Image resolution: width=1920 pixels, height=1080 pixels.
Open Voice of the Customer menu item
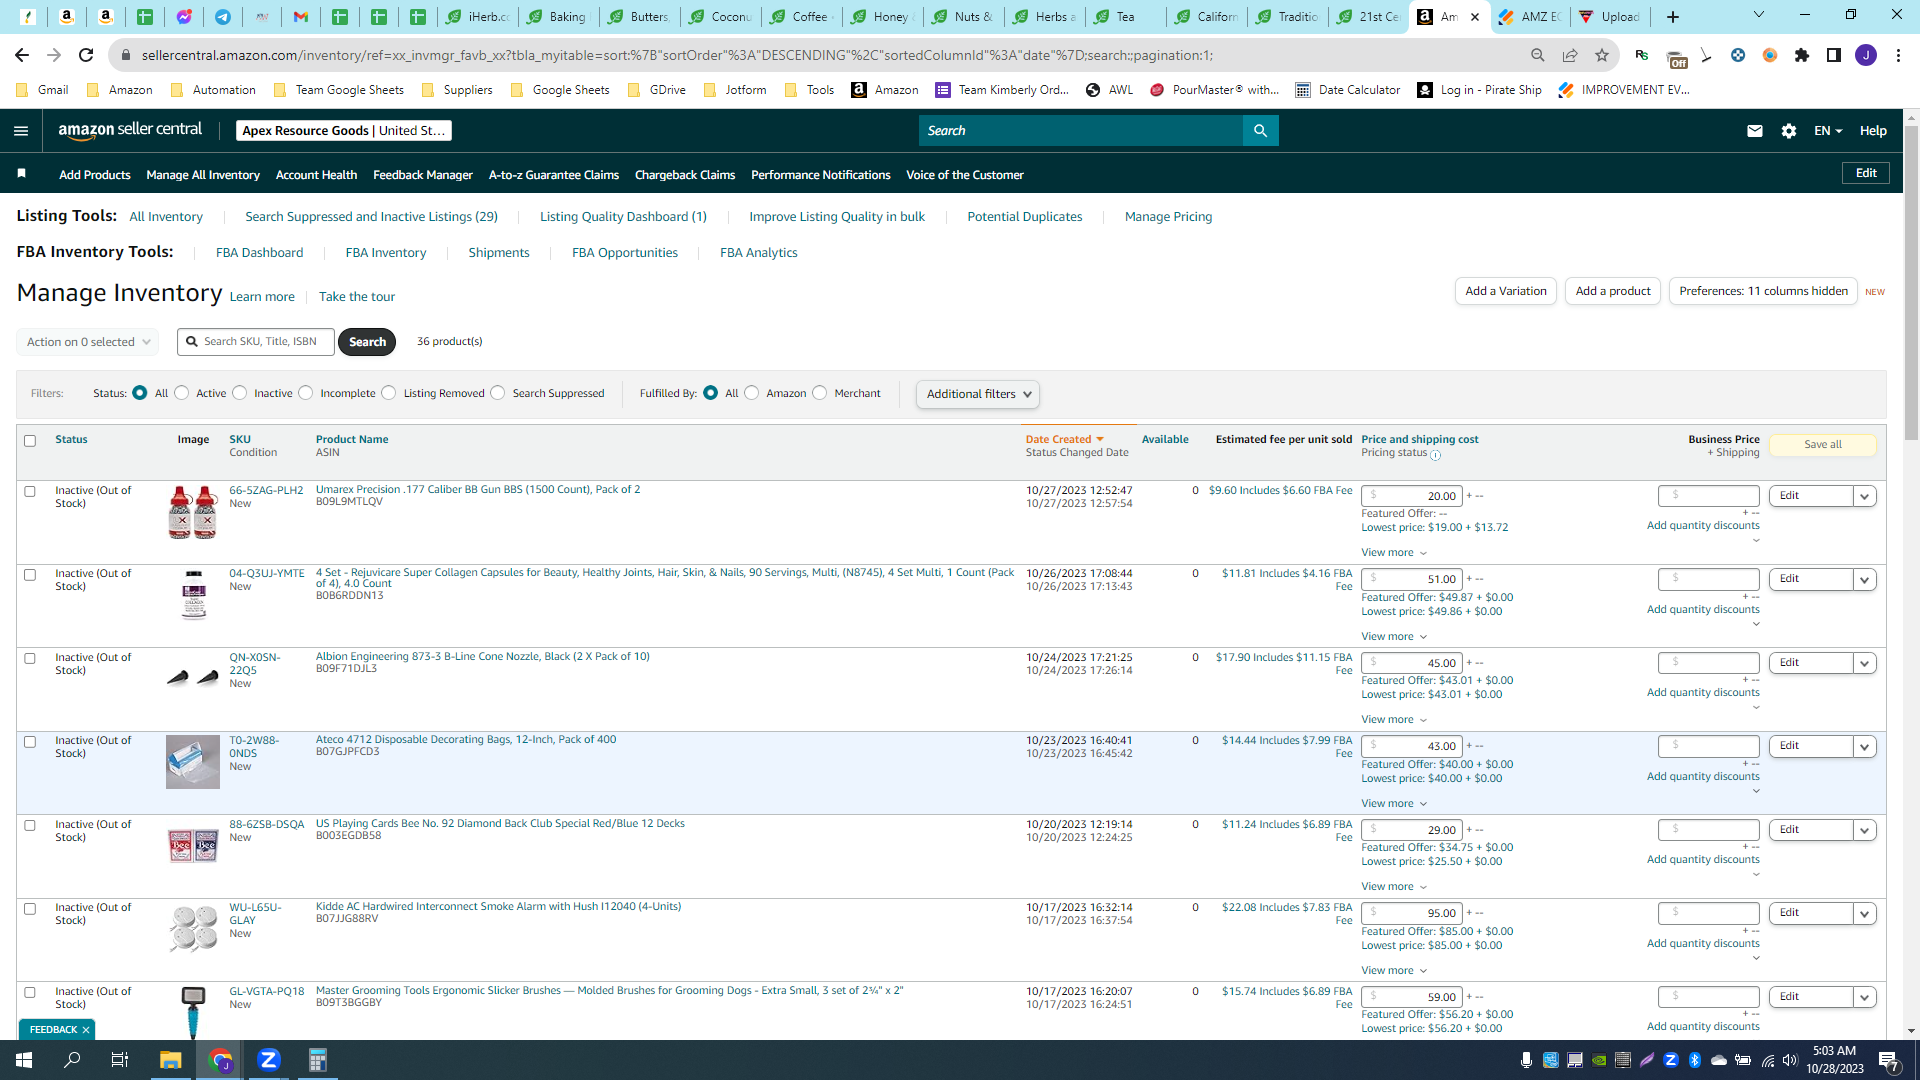click(x=965, y=175)
